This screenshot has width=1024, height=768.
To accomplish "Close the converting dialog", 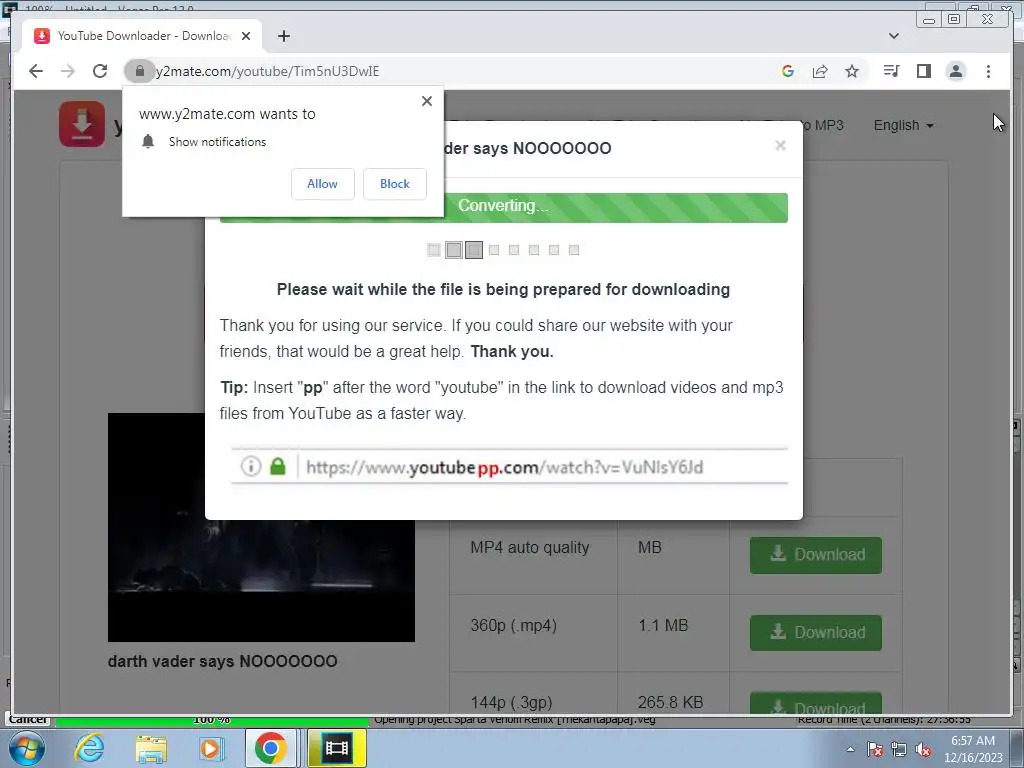I will point(780,146).
